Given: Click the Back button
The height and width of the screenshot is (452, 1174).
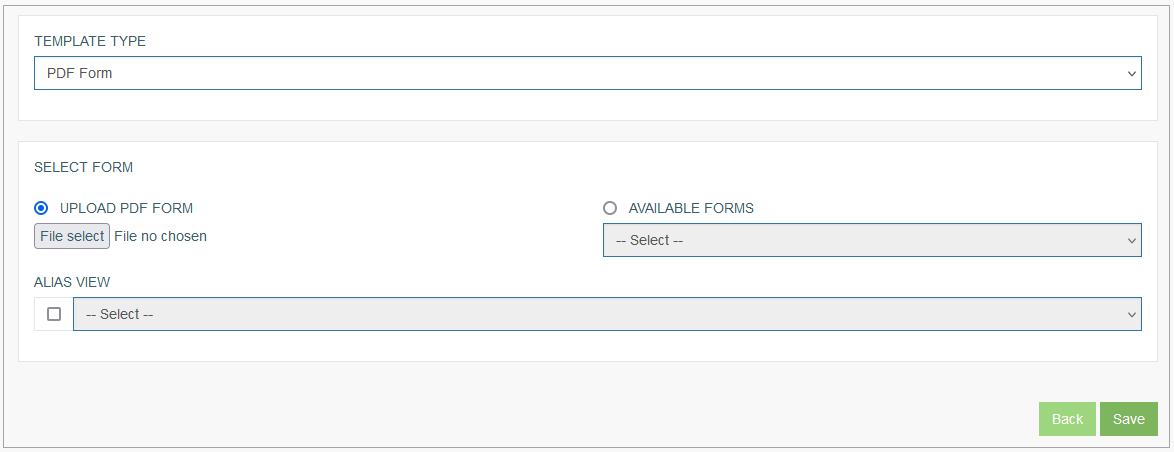Looking at the screenshot, I should pyautogui.click(x=1067, y=419).
